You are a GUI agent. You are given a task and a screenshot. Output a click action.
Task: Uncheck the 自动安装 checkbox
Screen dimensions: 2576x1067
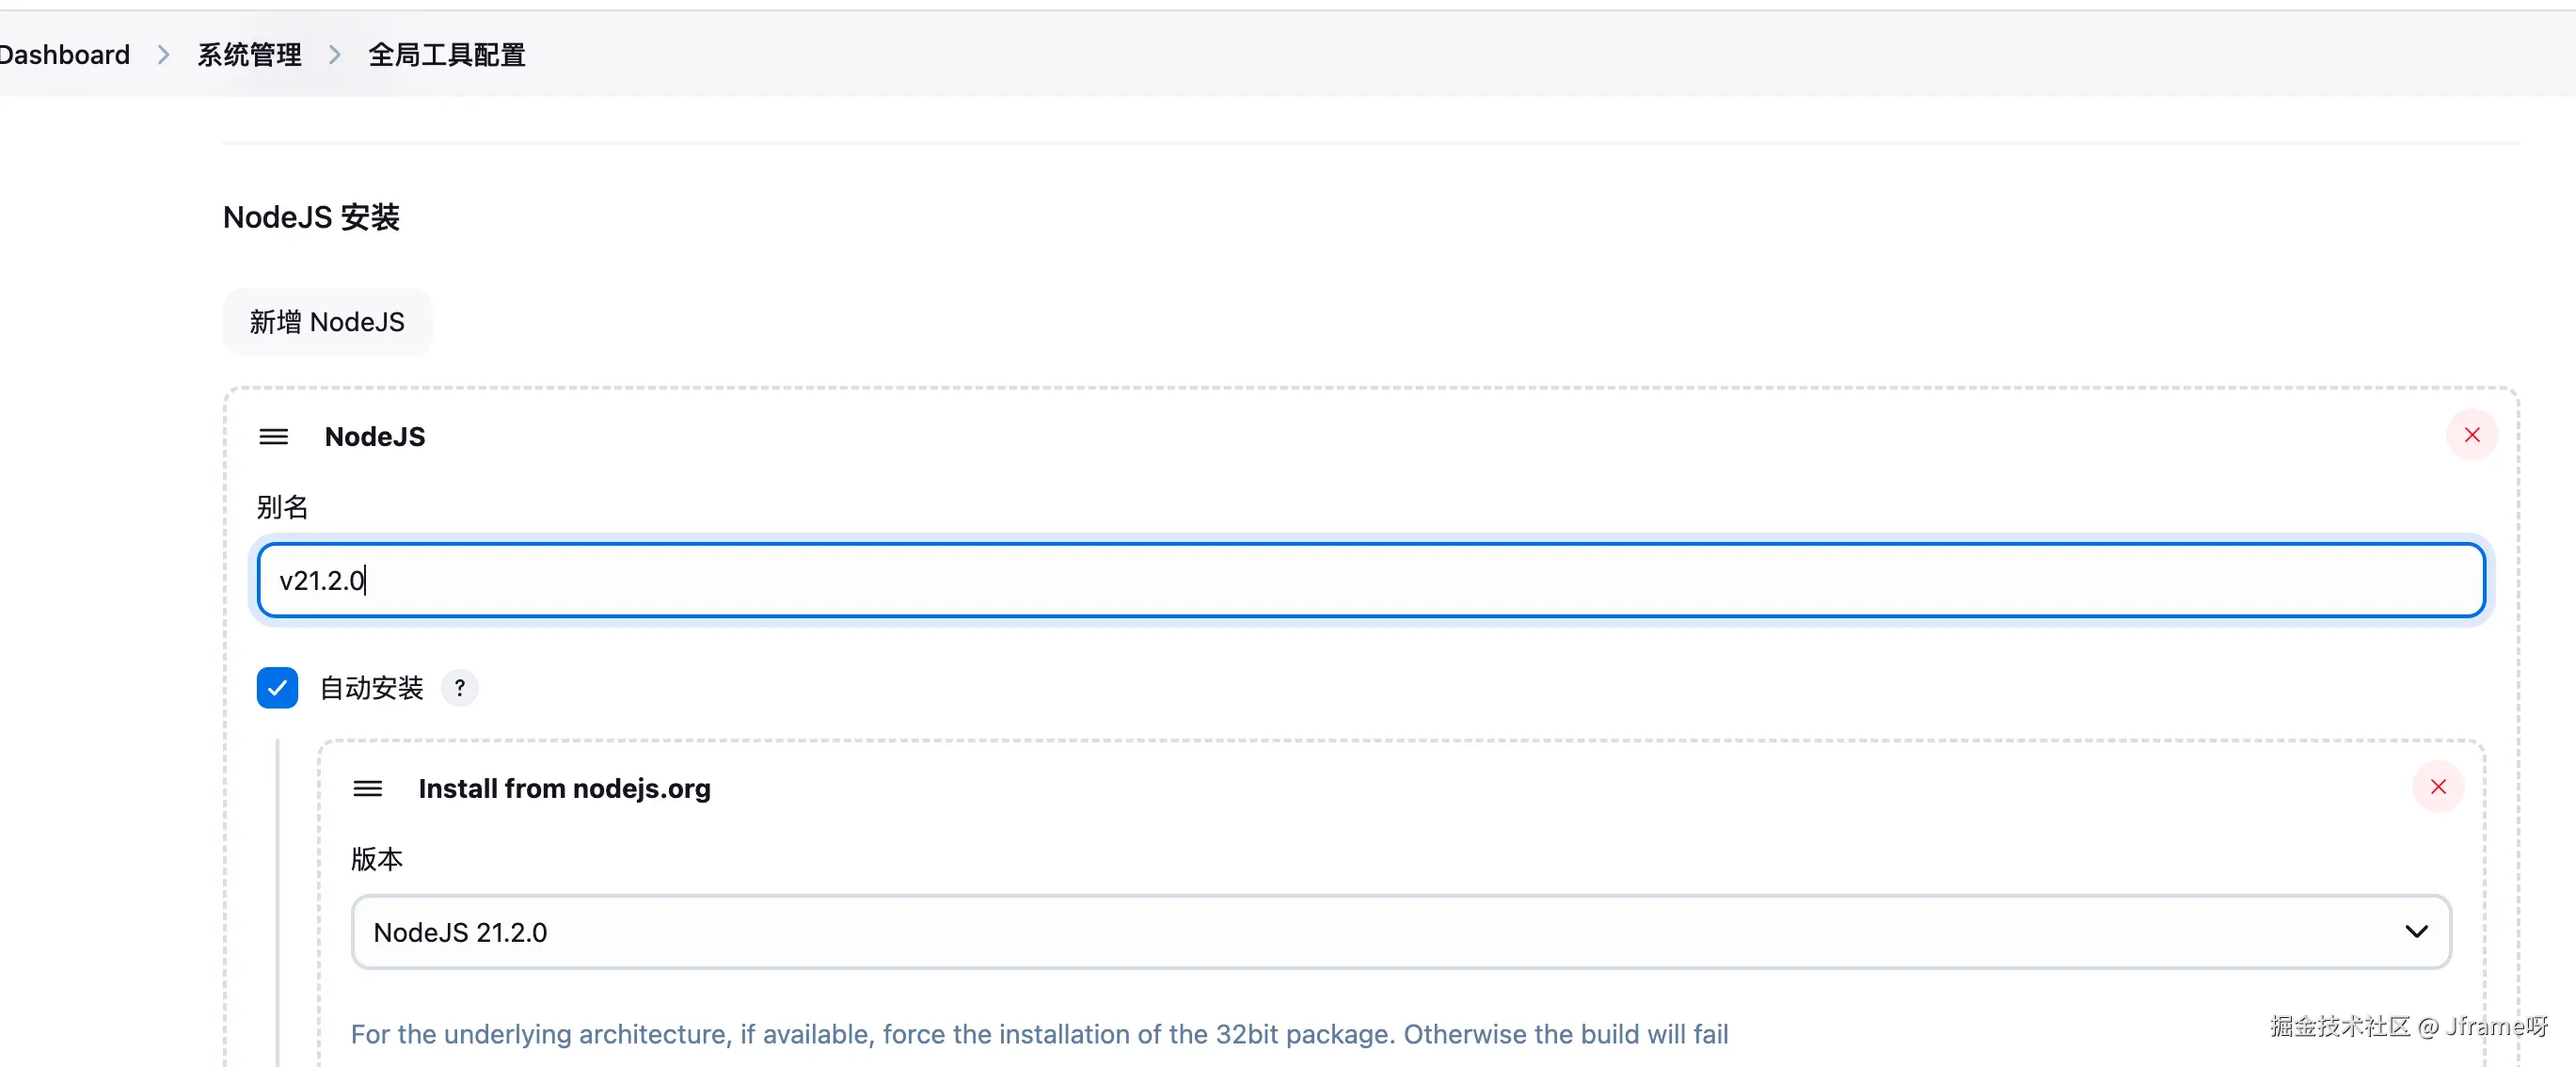(x=277, y=688)
